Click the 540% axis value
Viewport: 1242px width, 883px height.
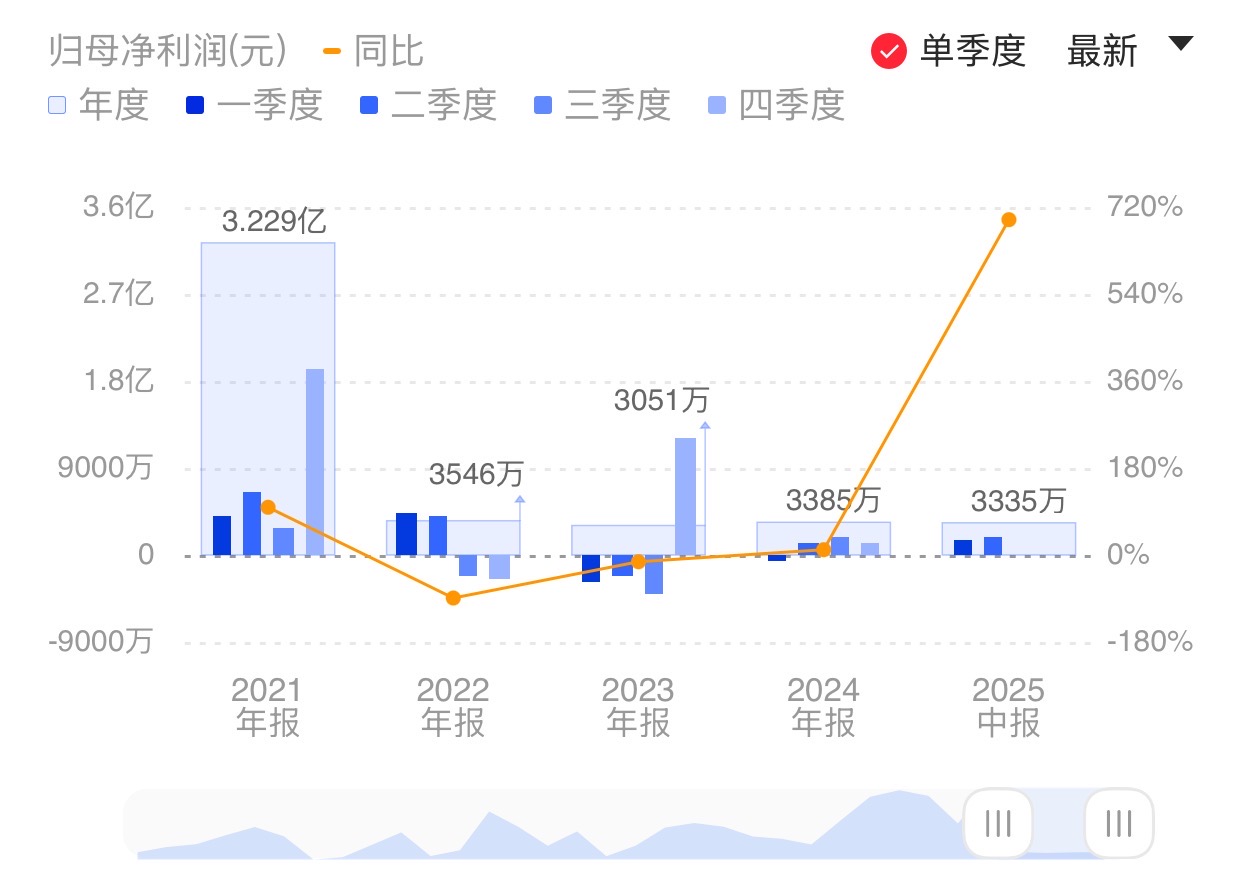pyautogui.click(x=1146, y=294)
